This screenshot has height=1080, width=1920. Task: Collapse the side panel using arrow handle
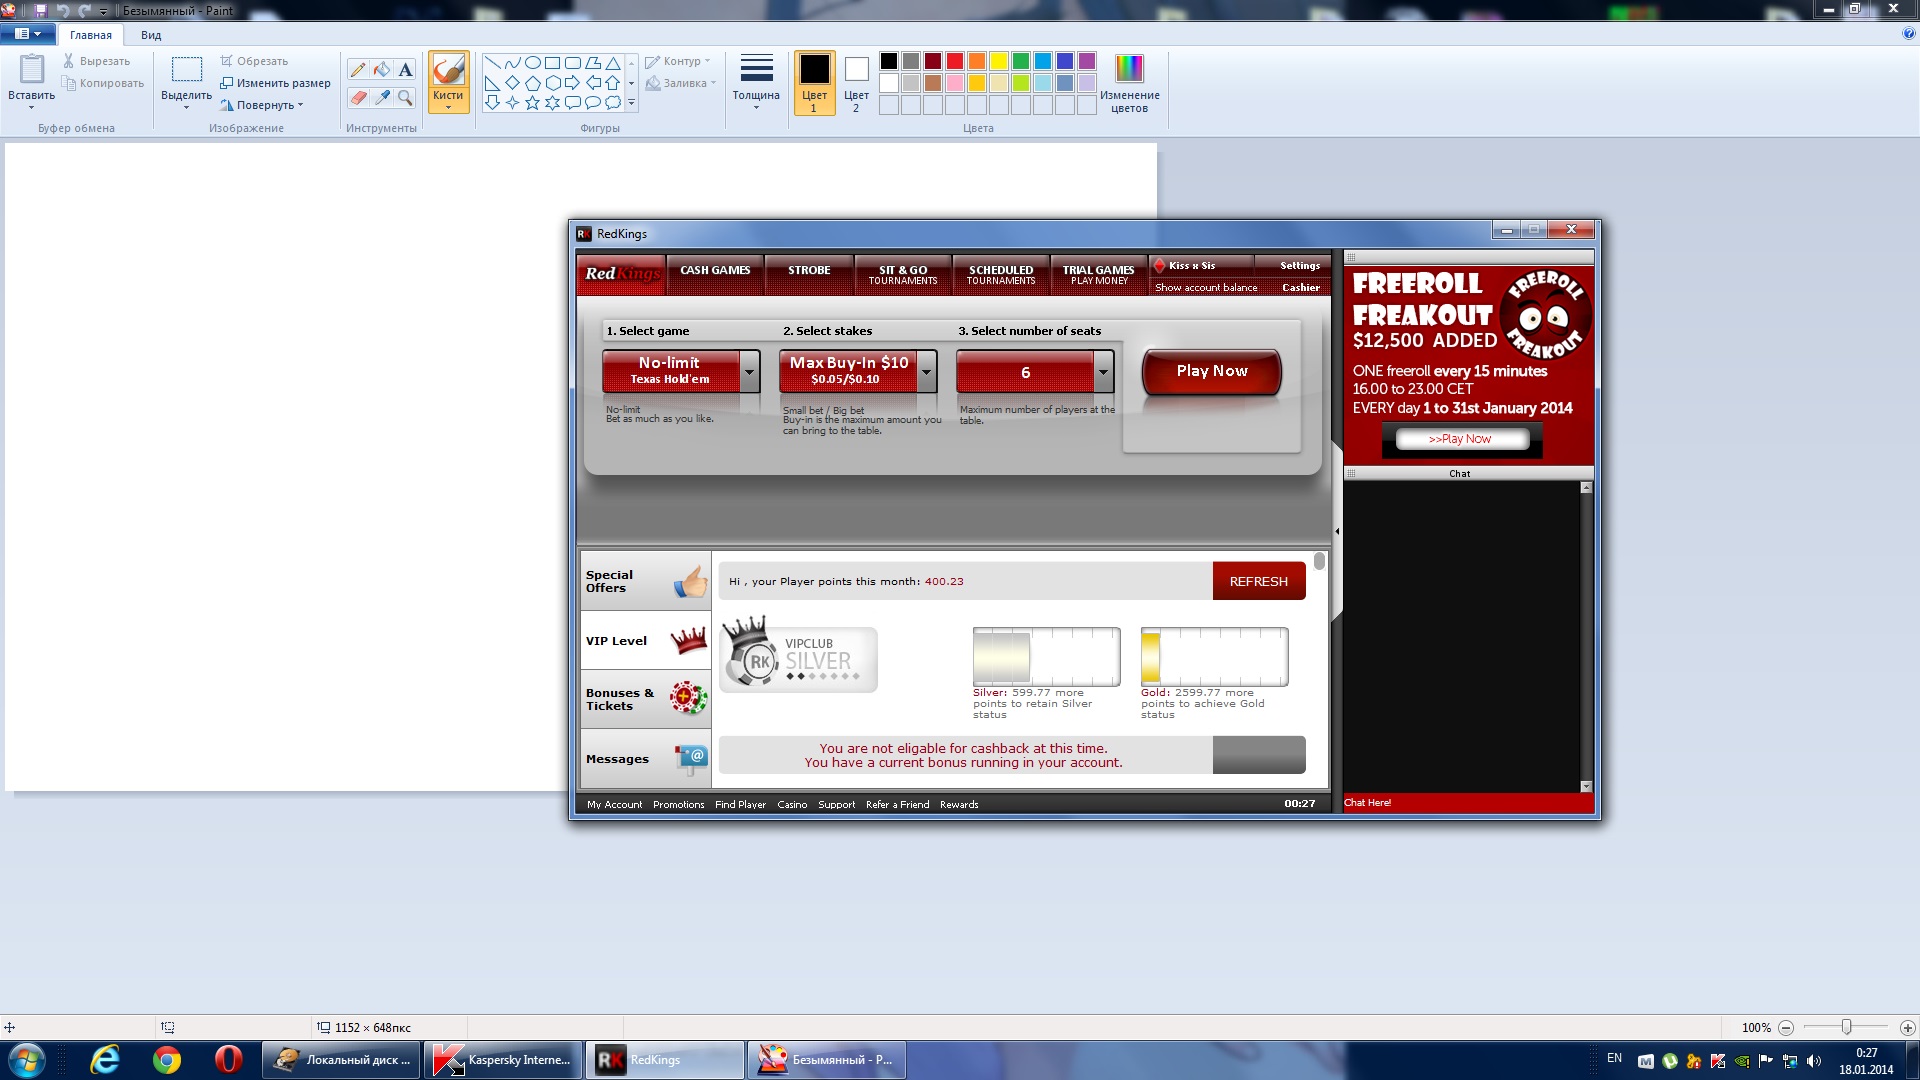1337,532
